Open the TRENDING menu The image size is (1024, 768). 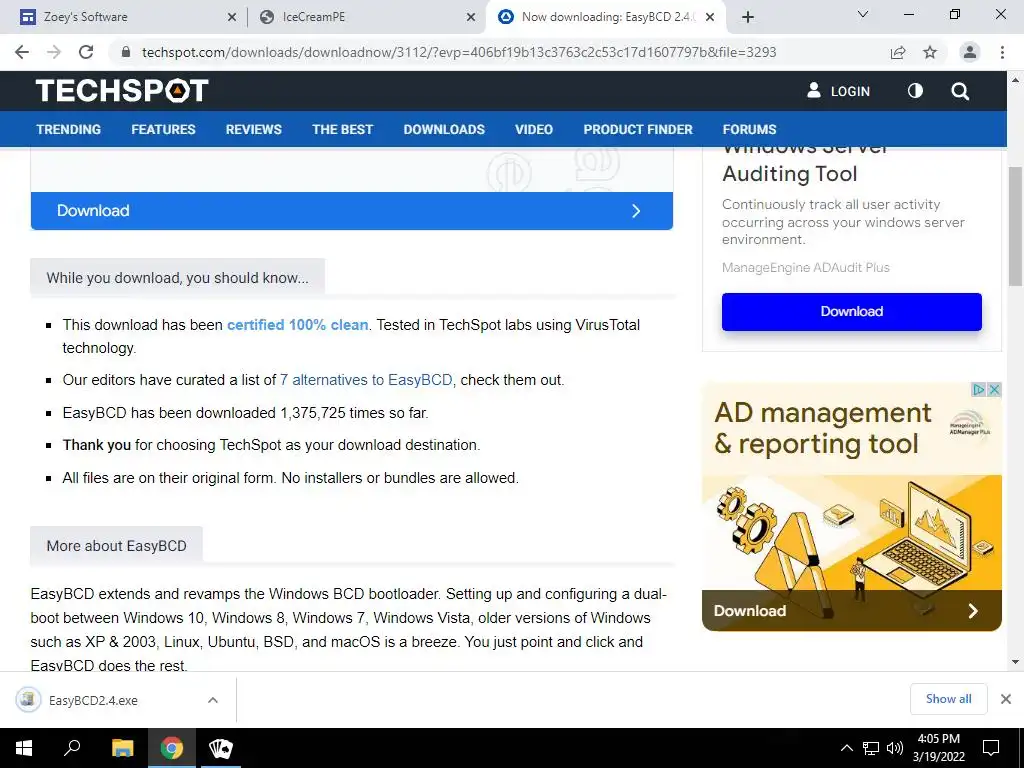pos(69,129)
